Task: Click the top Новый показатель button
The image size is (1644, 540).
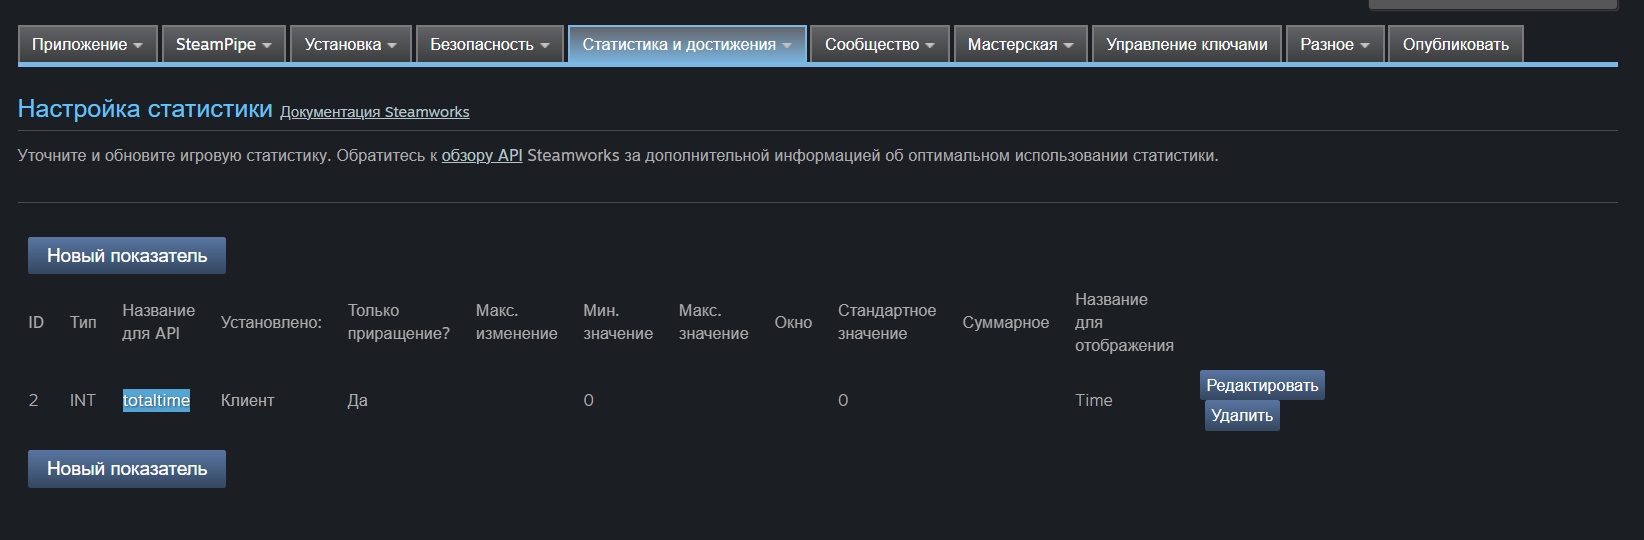Action: [127, 255]
